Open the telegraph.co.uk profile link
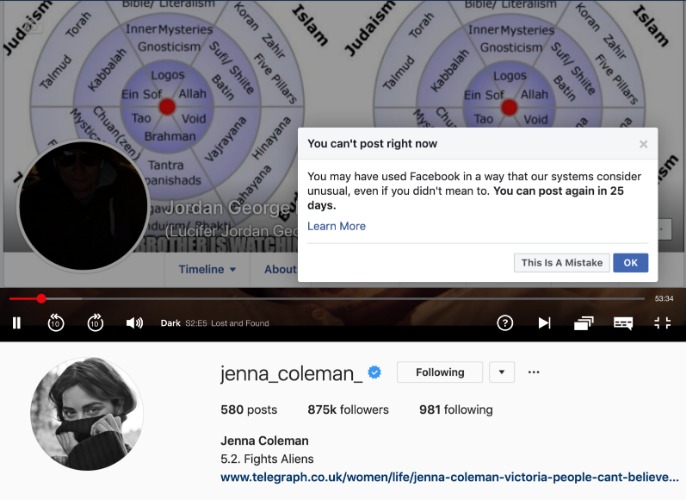This screenshot has height=500, width=686. click(x=449, y=477)
